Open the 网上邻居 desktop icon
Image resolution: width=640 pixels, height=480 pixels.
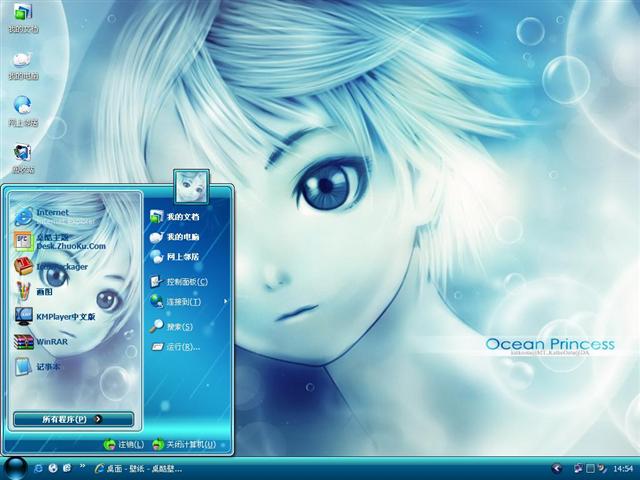[x=23, y=111]
